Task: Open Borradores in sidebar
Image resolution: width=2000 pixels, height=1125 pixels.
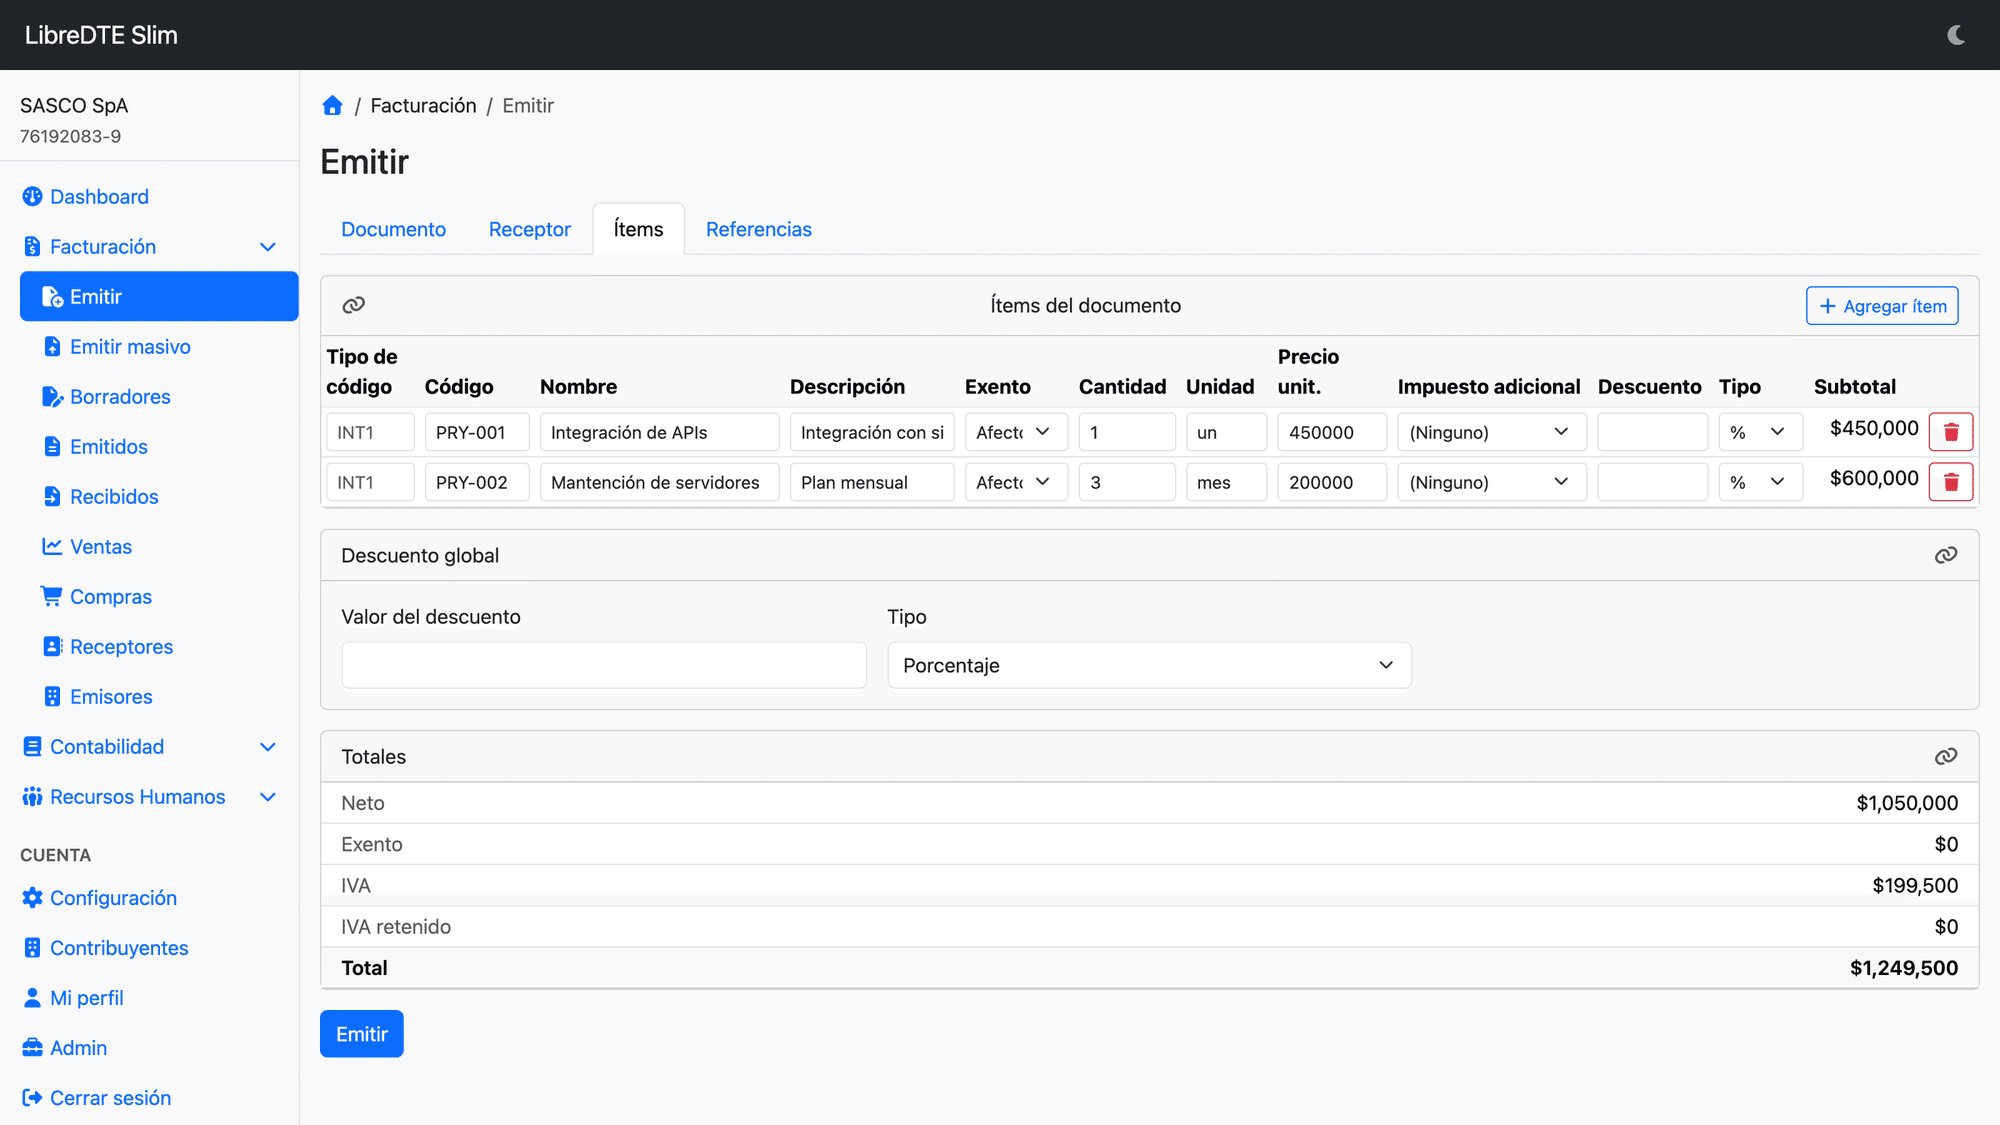Action: (106, 397)
